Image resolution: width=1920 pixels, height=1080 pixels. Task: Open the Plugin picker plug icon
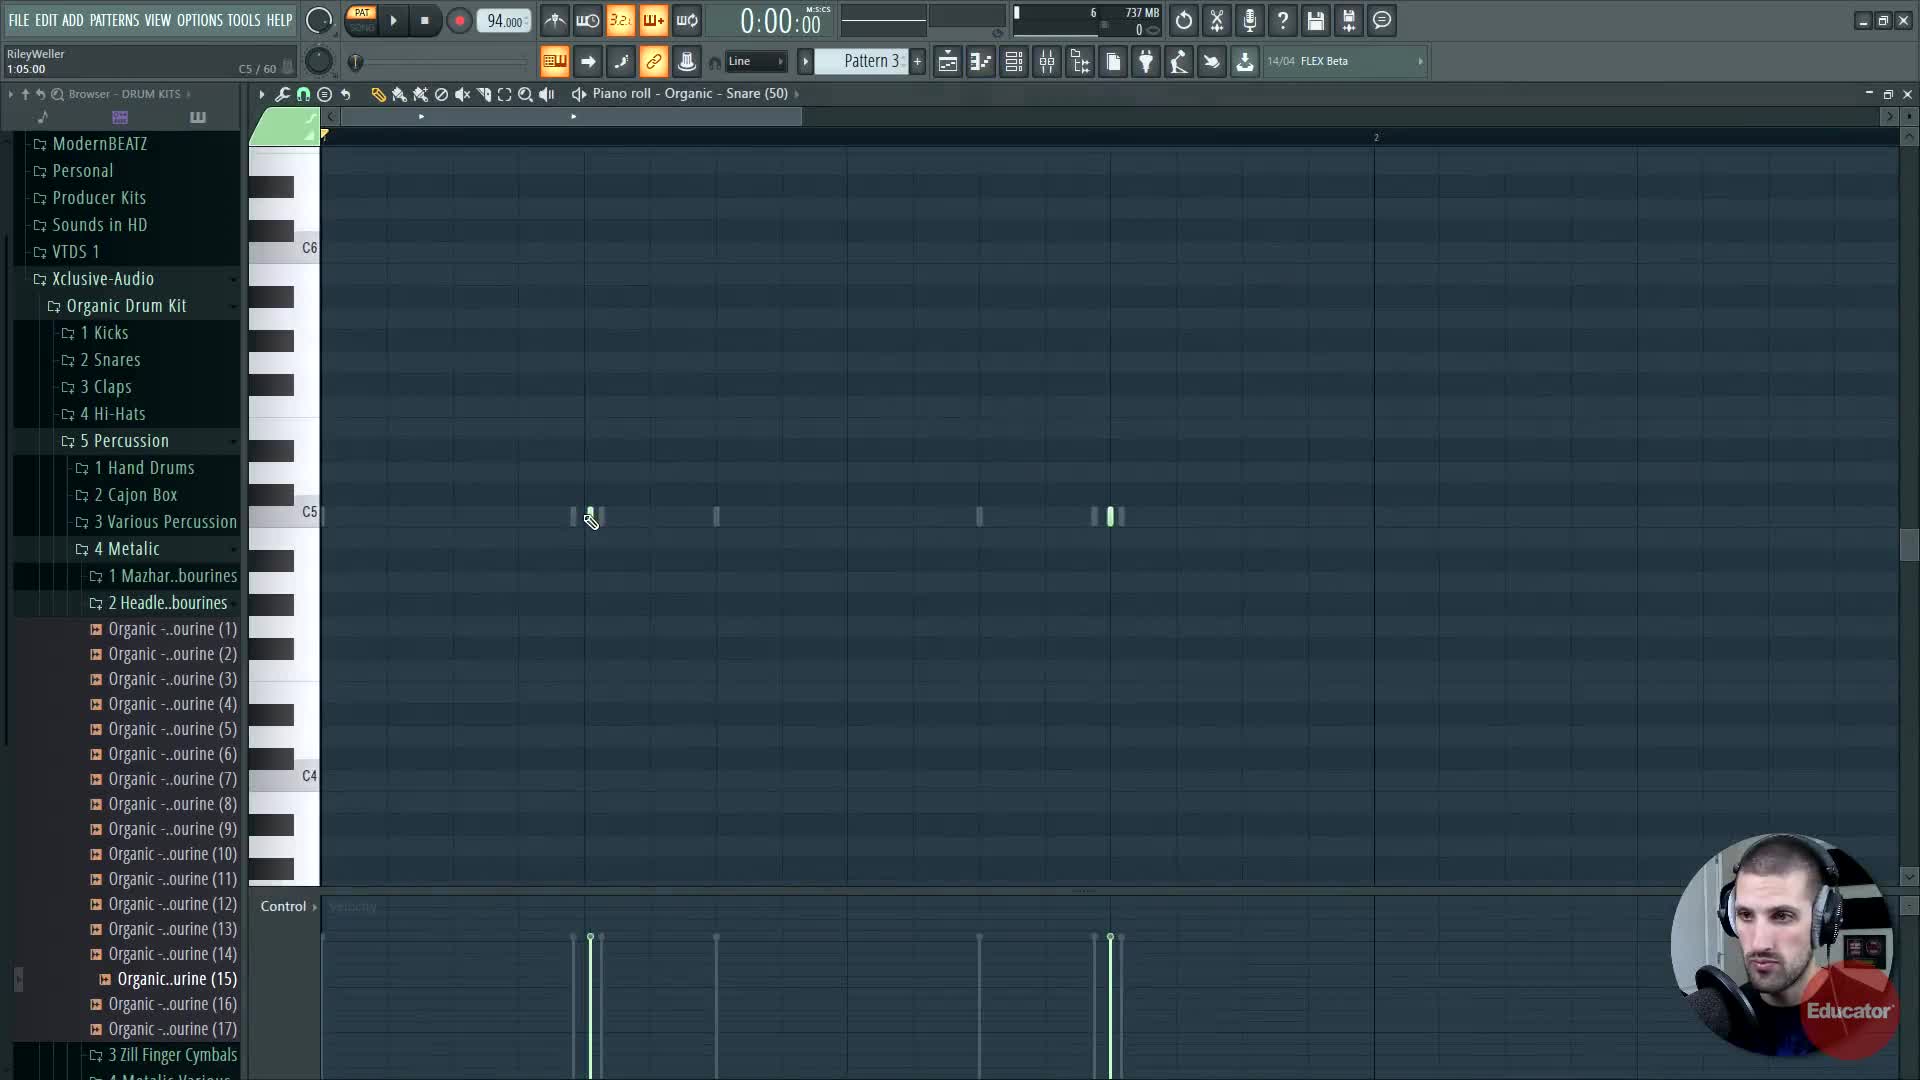tap(1146, 62)
